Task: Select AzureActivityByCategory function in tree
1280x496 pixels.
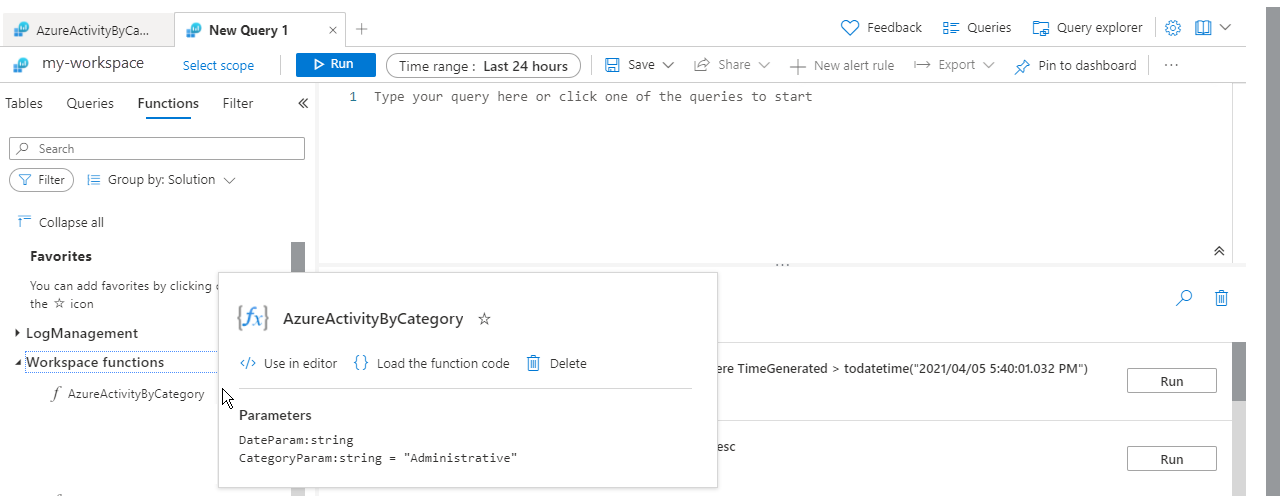Action: pyautogui.click(x=135, y=394)
